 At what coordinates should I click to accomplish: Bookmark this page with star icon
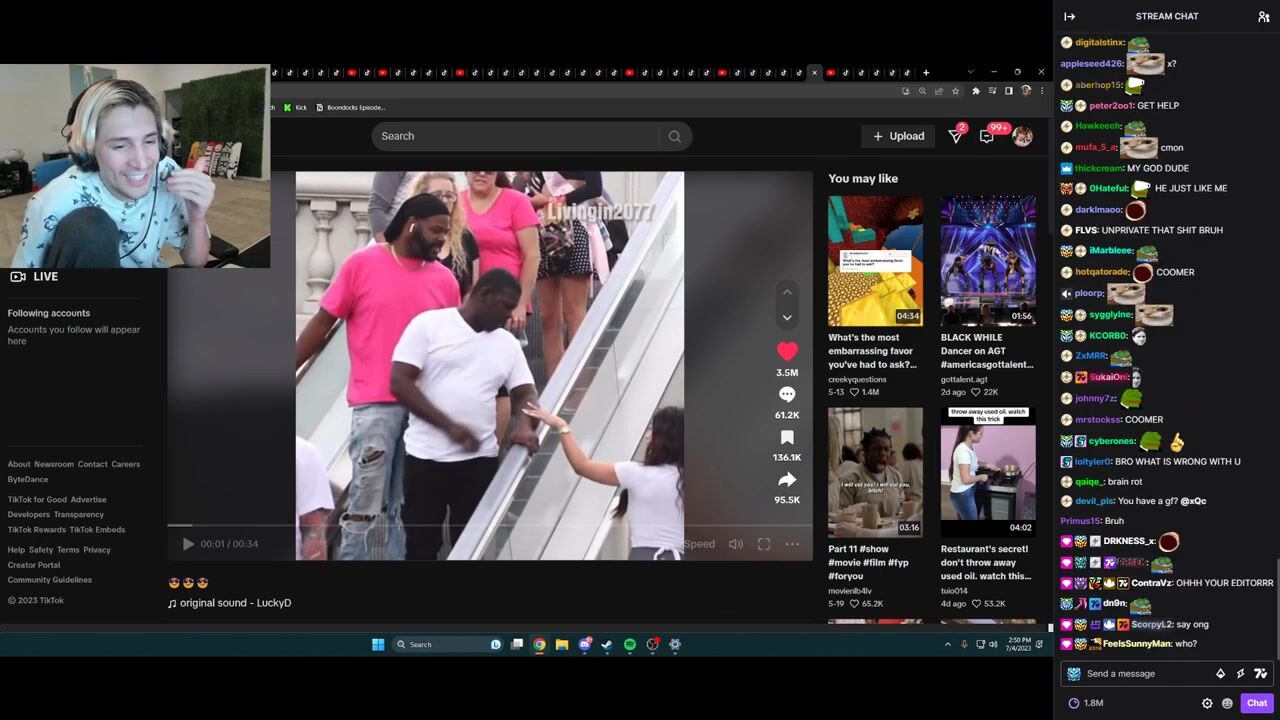point(955,91)
